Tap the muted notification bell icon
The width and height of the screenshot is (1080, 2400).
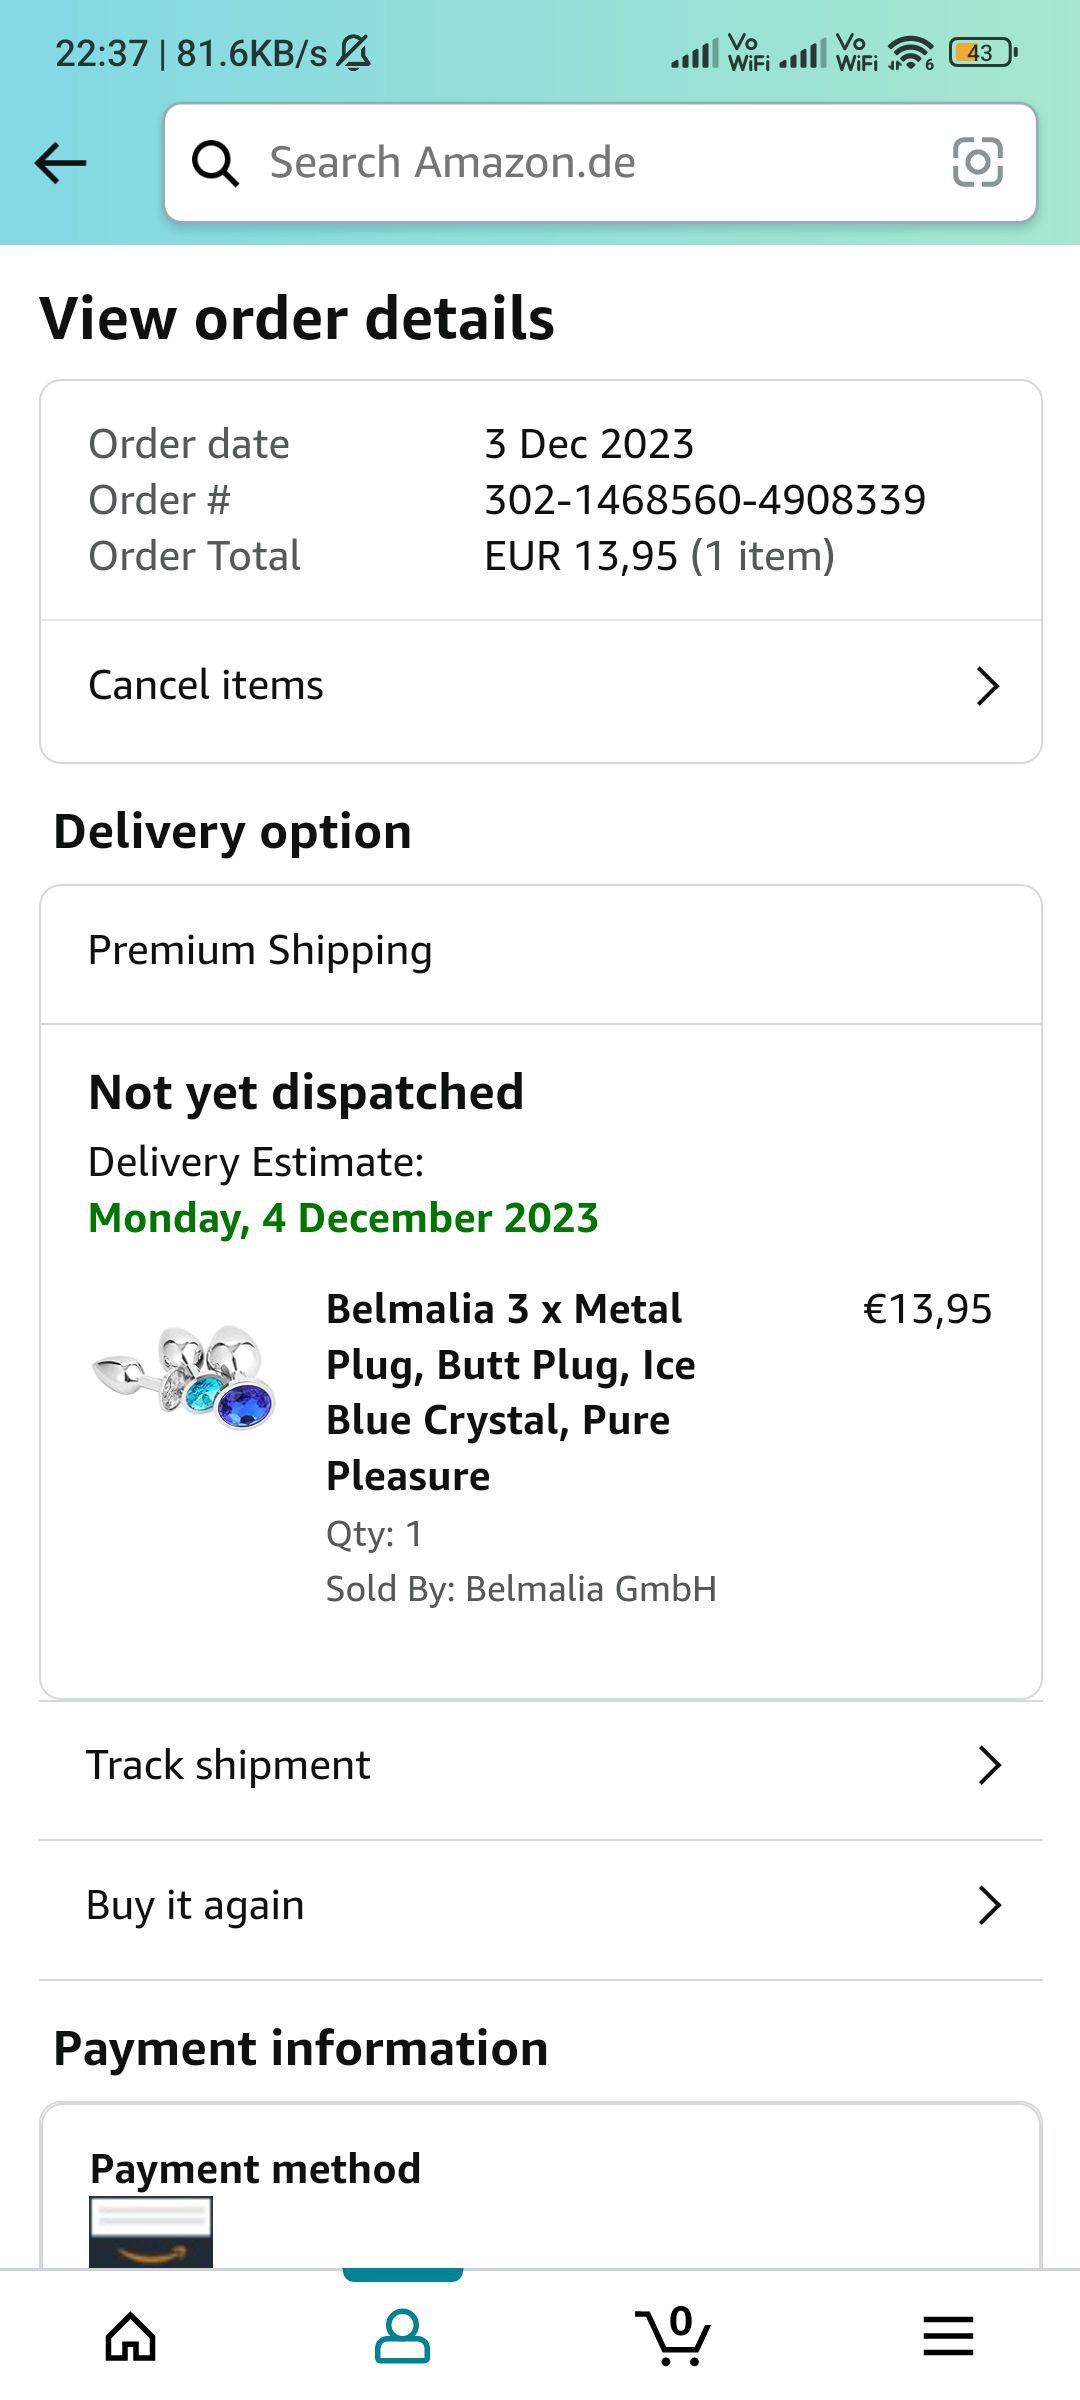[353, 53]
